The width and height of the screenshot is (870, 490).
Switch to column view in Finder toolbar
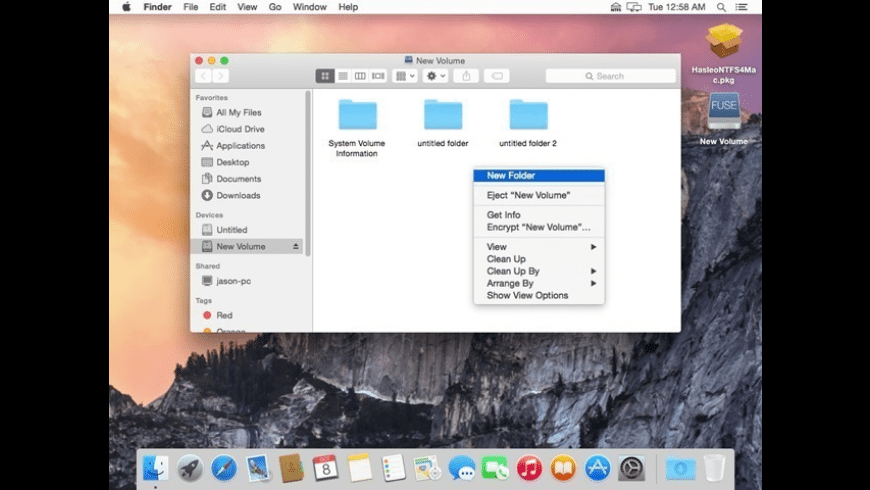(x=360, y=76)
